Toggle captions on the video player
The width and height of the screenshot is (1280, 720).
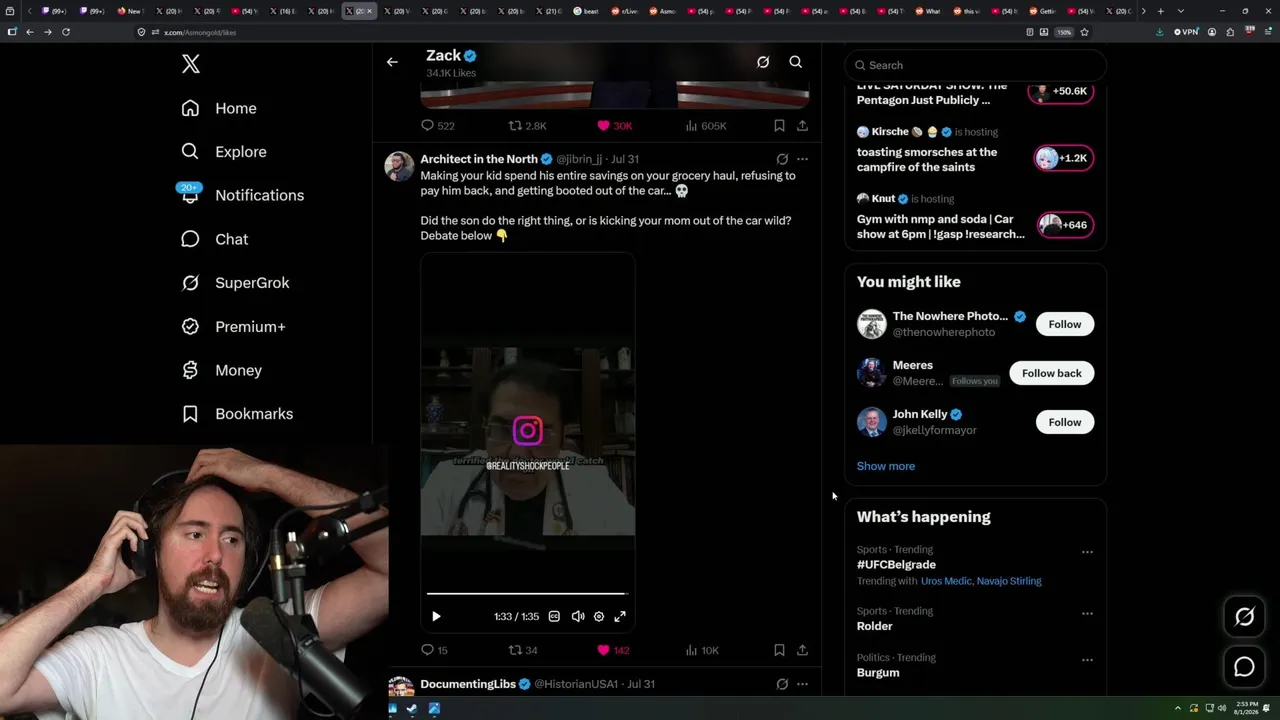tap(554, 617)
